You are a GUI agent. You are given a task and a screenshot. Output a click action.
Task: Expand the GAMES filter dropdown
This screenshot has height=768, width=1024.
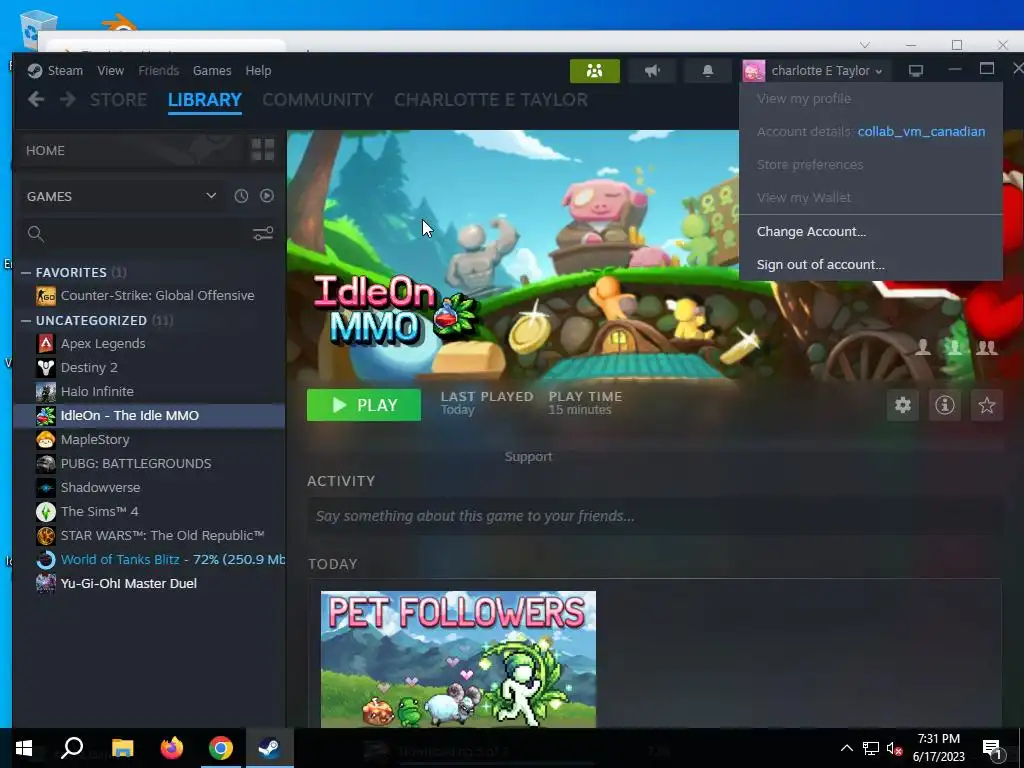pyautogui.click(x=211, y=196)
